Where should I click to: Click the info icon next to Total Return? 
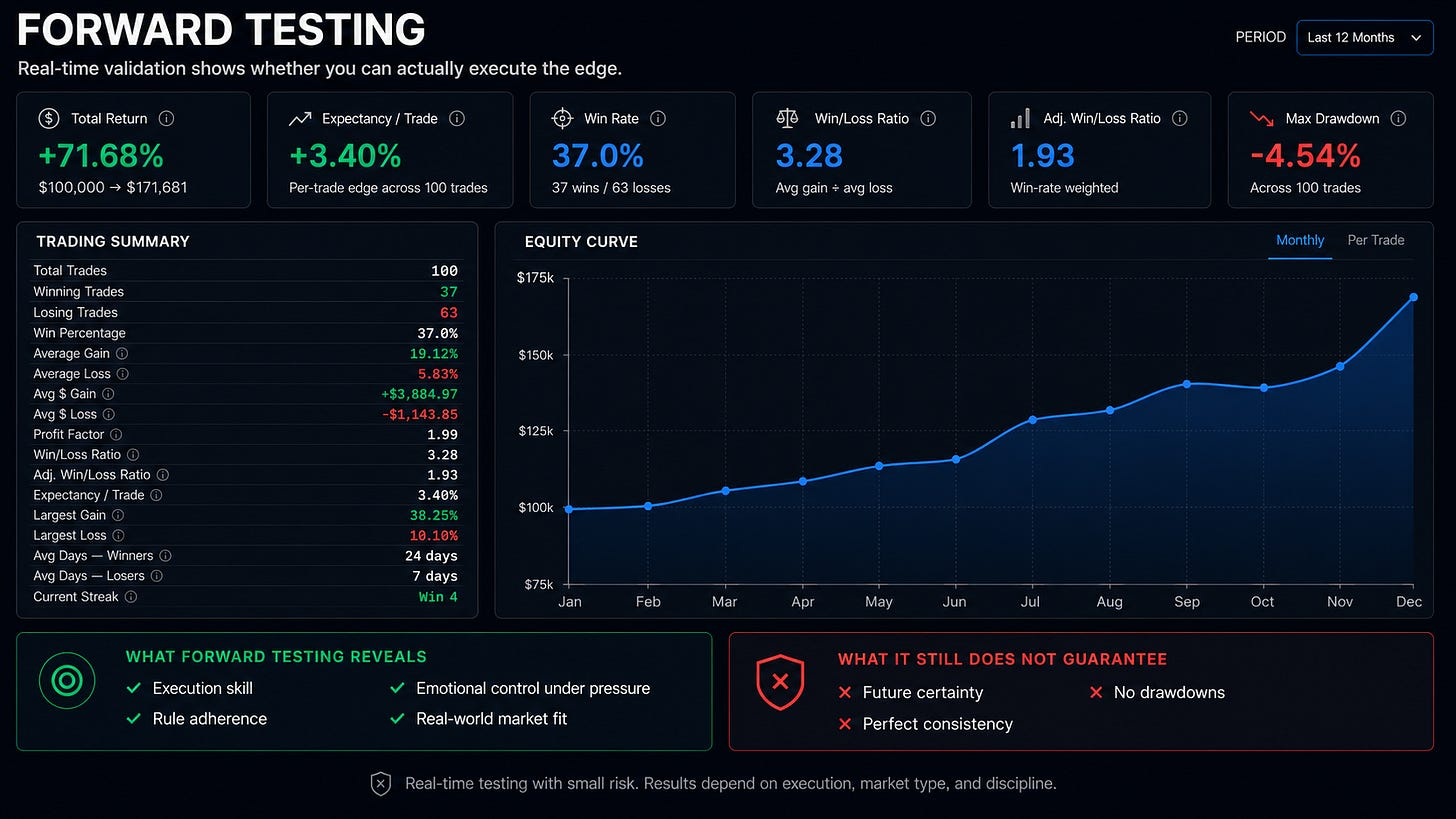click(x=167, y=118)
